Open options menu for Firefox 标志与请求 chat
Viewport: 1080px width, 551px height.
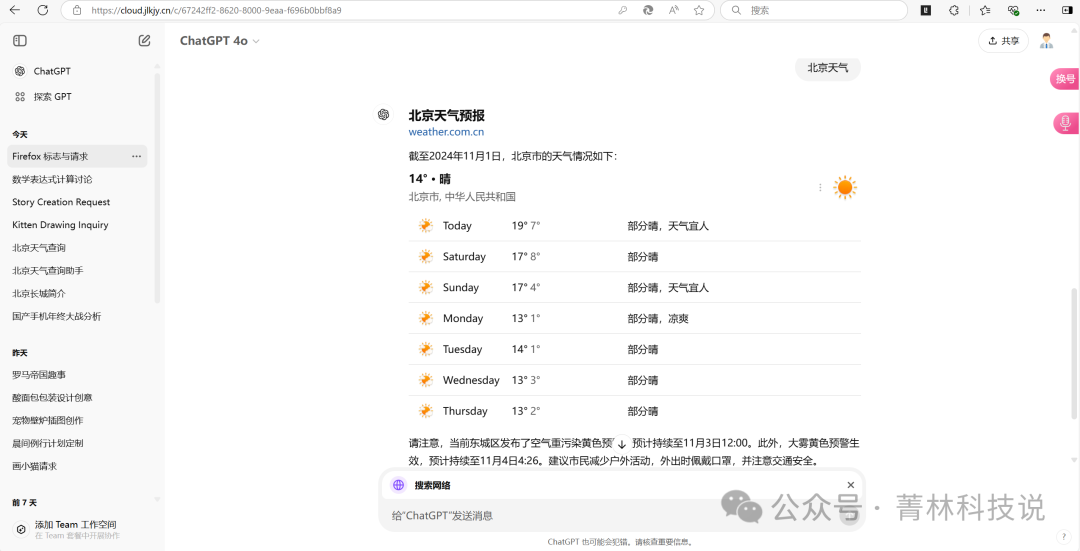pyautogui.click(x=137, y=157)
